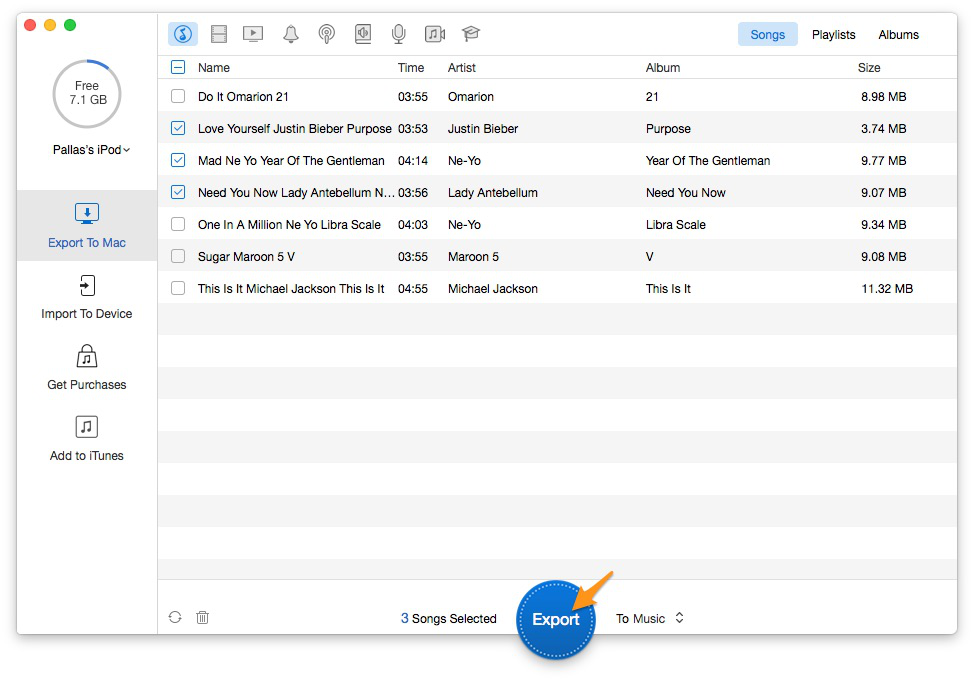Uncheck the Mad Ne Yo checkbox

click(x=178, y=160)
